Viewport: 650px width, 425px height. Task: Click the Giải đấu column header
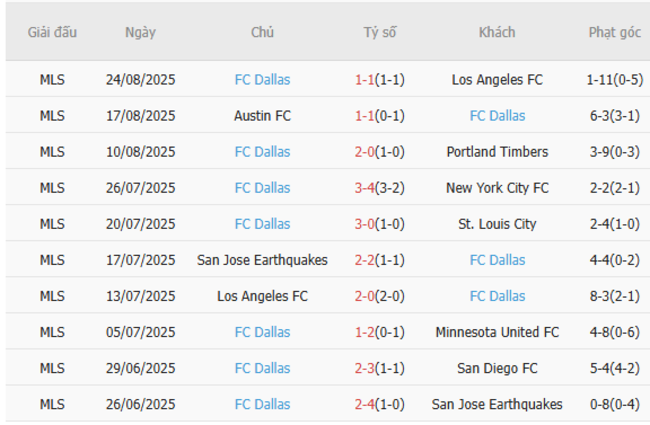pos(52,32)
